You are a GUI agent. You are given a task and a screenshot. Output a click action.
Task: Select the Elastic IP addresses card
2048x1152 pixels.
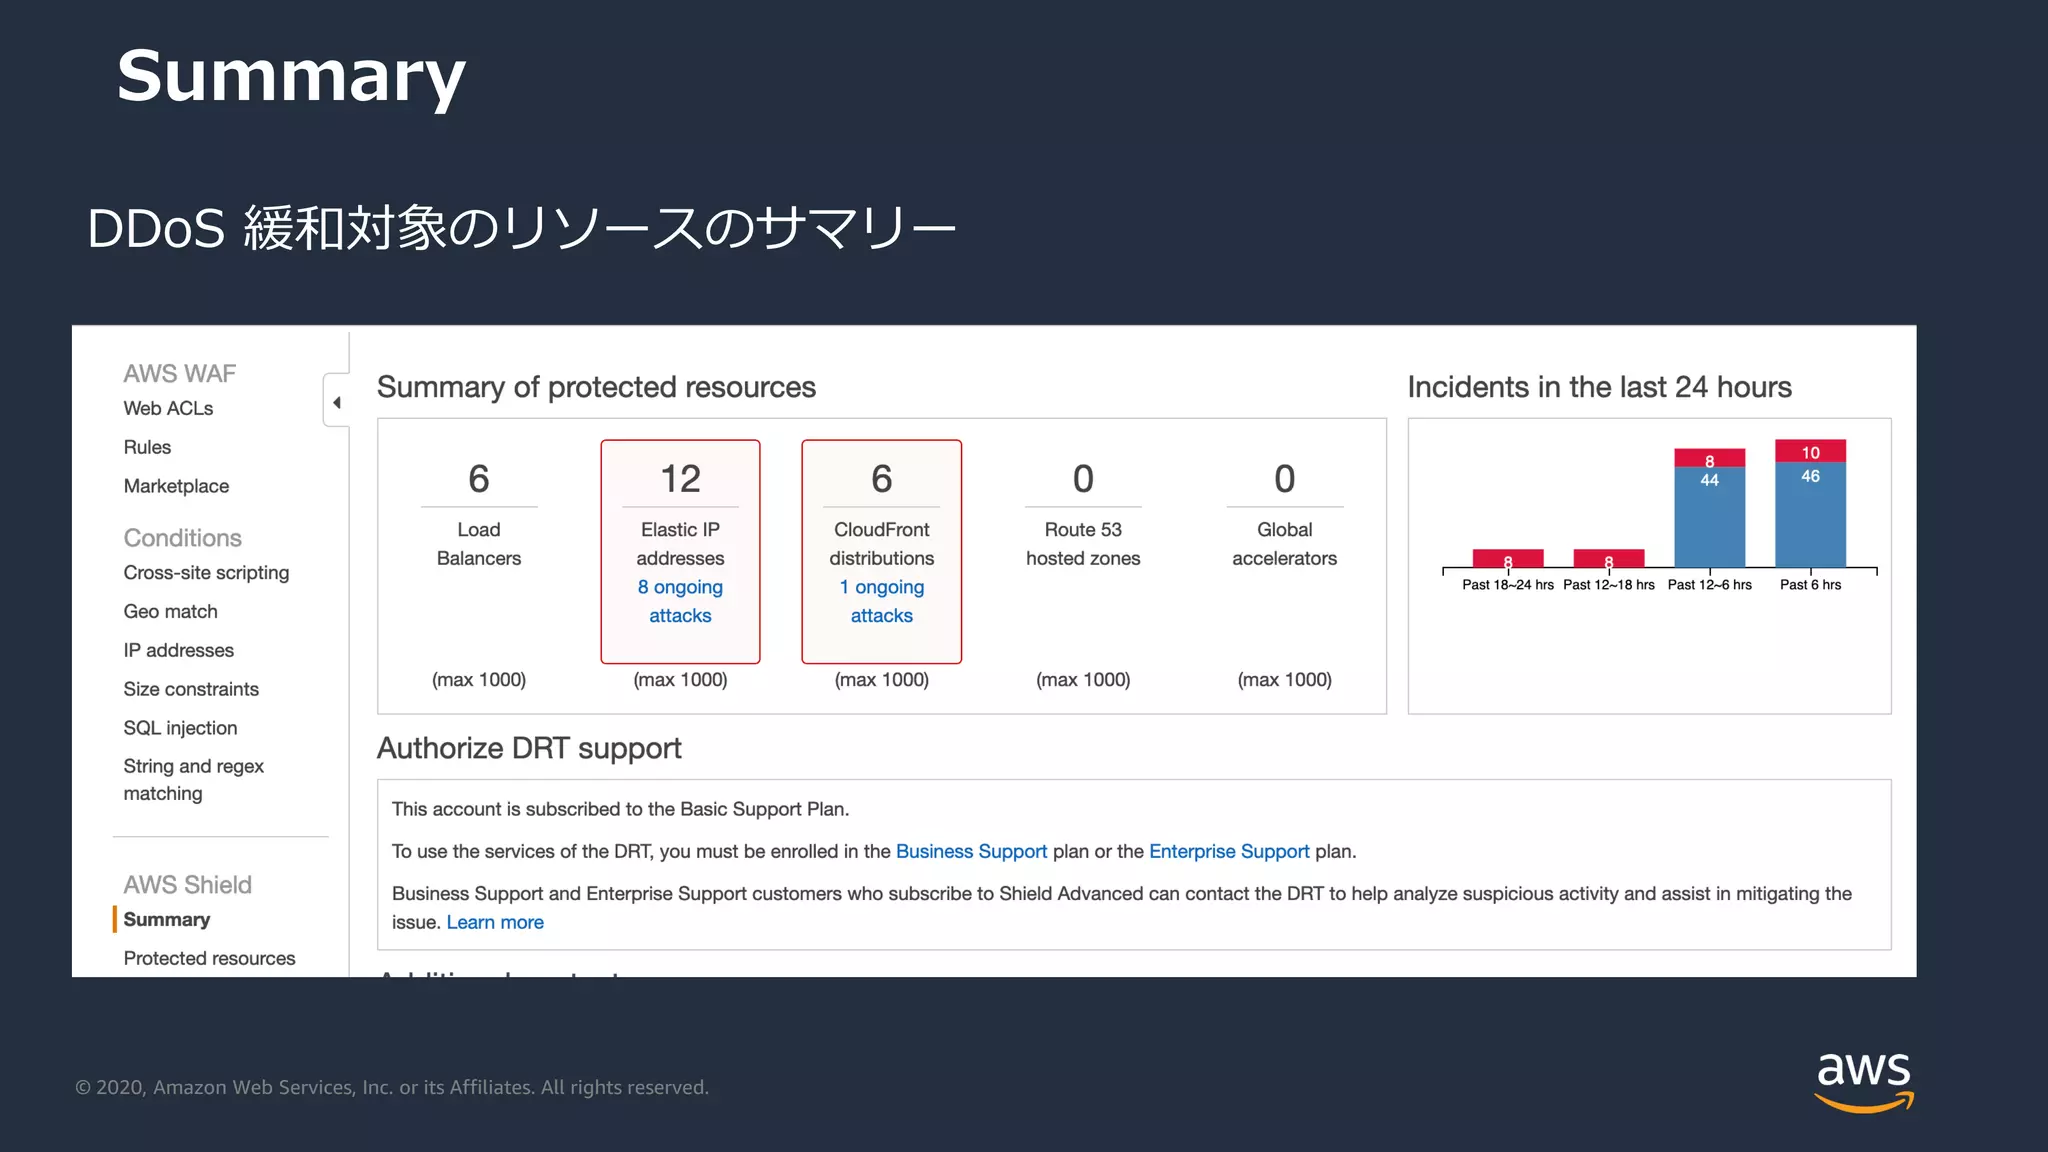(x=680, y=551)
